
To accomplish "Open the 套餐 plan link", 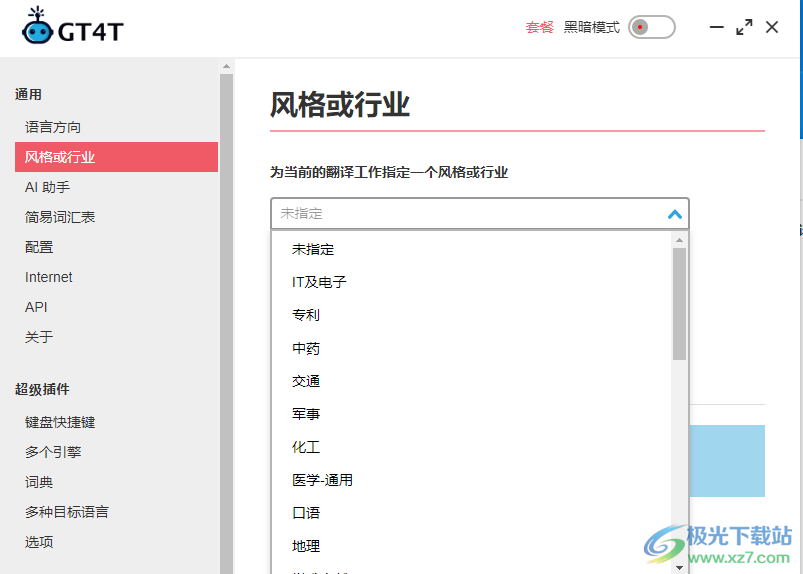I will pyautogui.click(x=539, y=27).
